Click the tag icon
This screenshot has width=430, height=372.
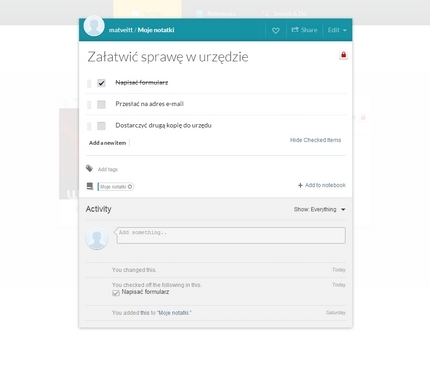pos(89,168)
